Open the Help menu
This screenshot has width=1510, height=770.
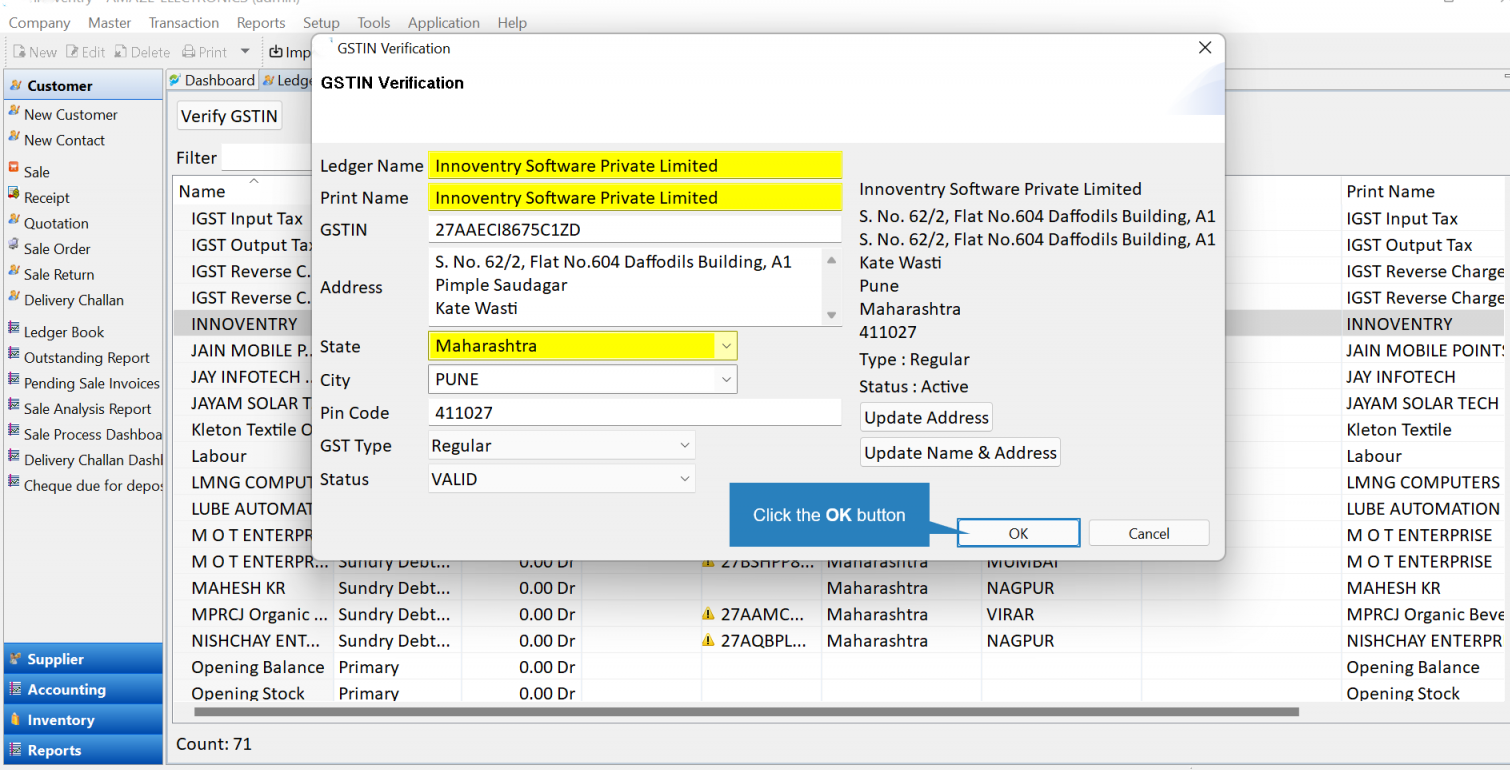click(512, 22)
